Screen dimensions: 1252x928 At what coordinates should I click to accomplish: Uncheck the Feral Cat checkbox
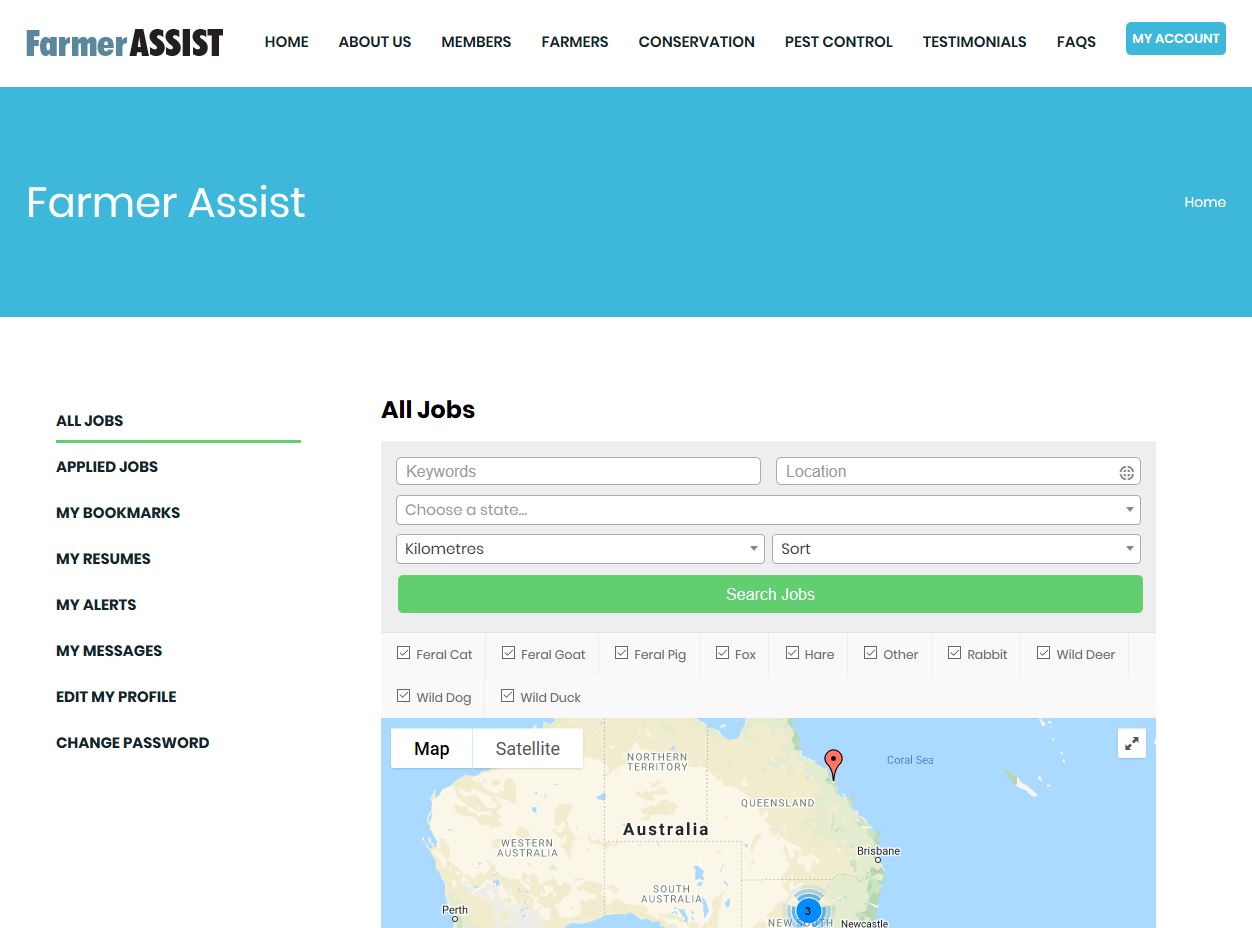[x=404, y=654]
